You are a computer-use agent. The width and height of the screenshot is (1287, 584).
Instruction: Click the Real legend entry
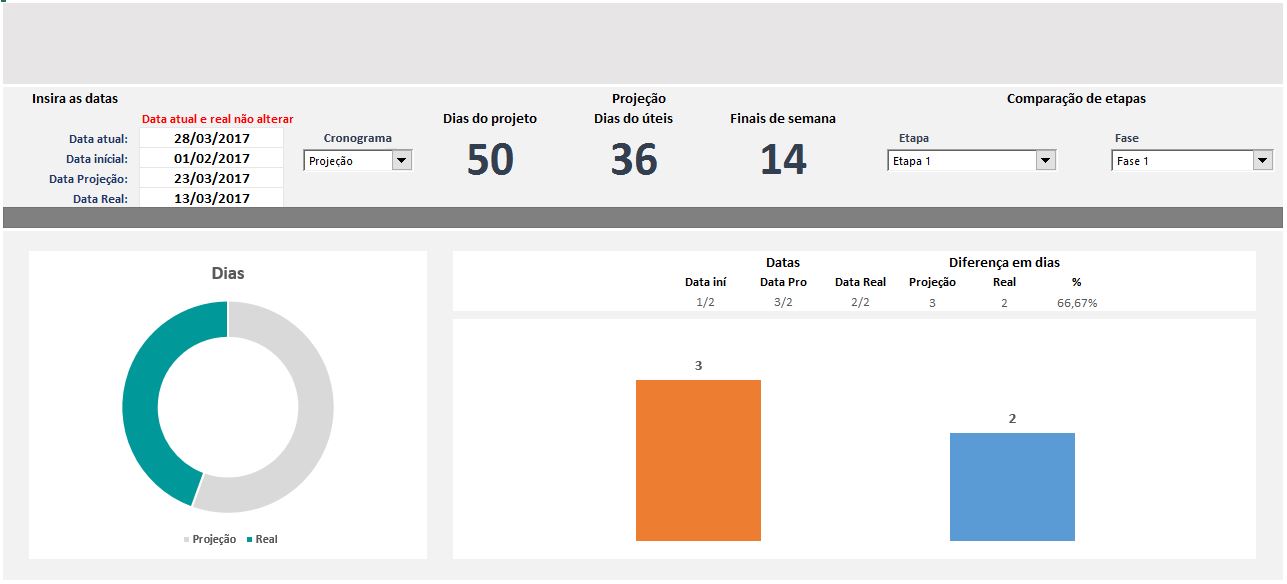[268, 538]
